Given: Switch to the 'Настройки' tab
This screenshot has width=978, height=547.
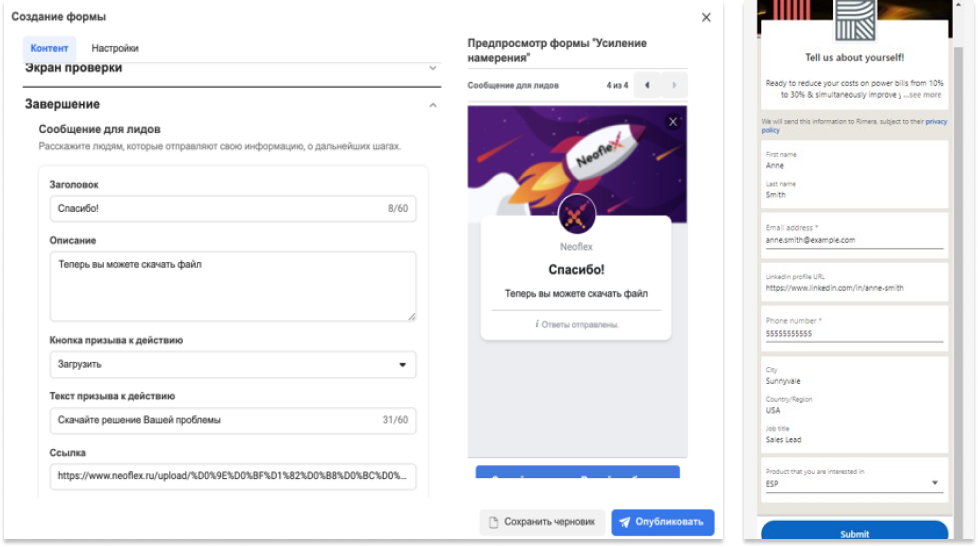Looking at the screenshot, I should point(115,48).
